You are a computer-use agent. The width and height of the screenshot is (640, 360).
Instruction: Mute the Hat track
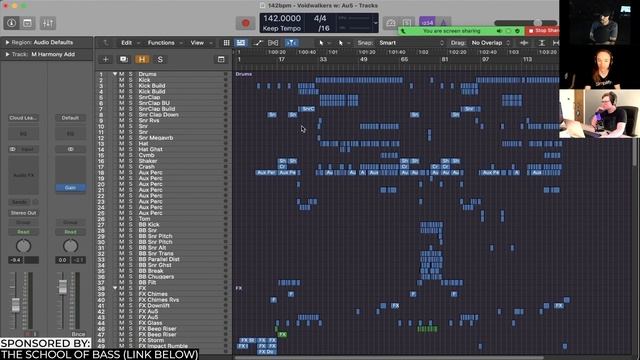[122, 144]
